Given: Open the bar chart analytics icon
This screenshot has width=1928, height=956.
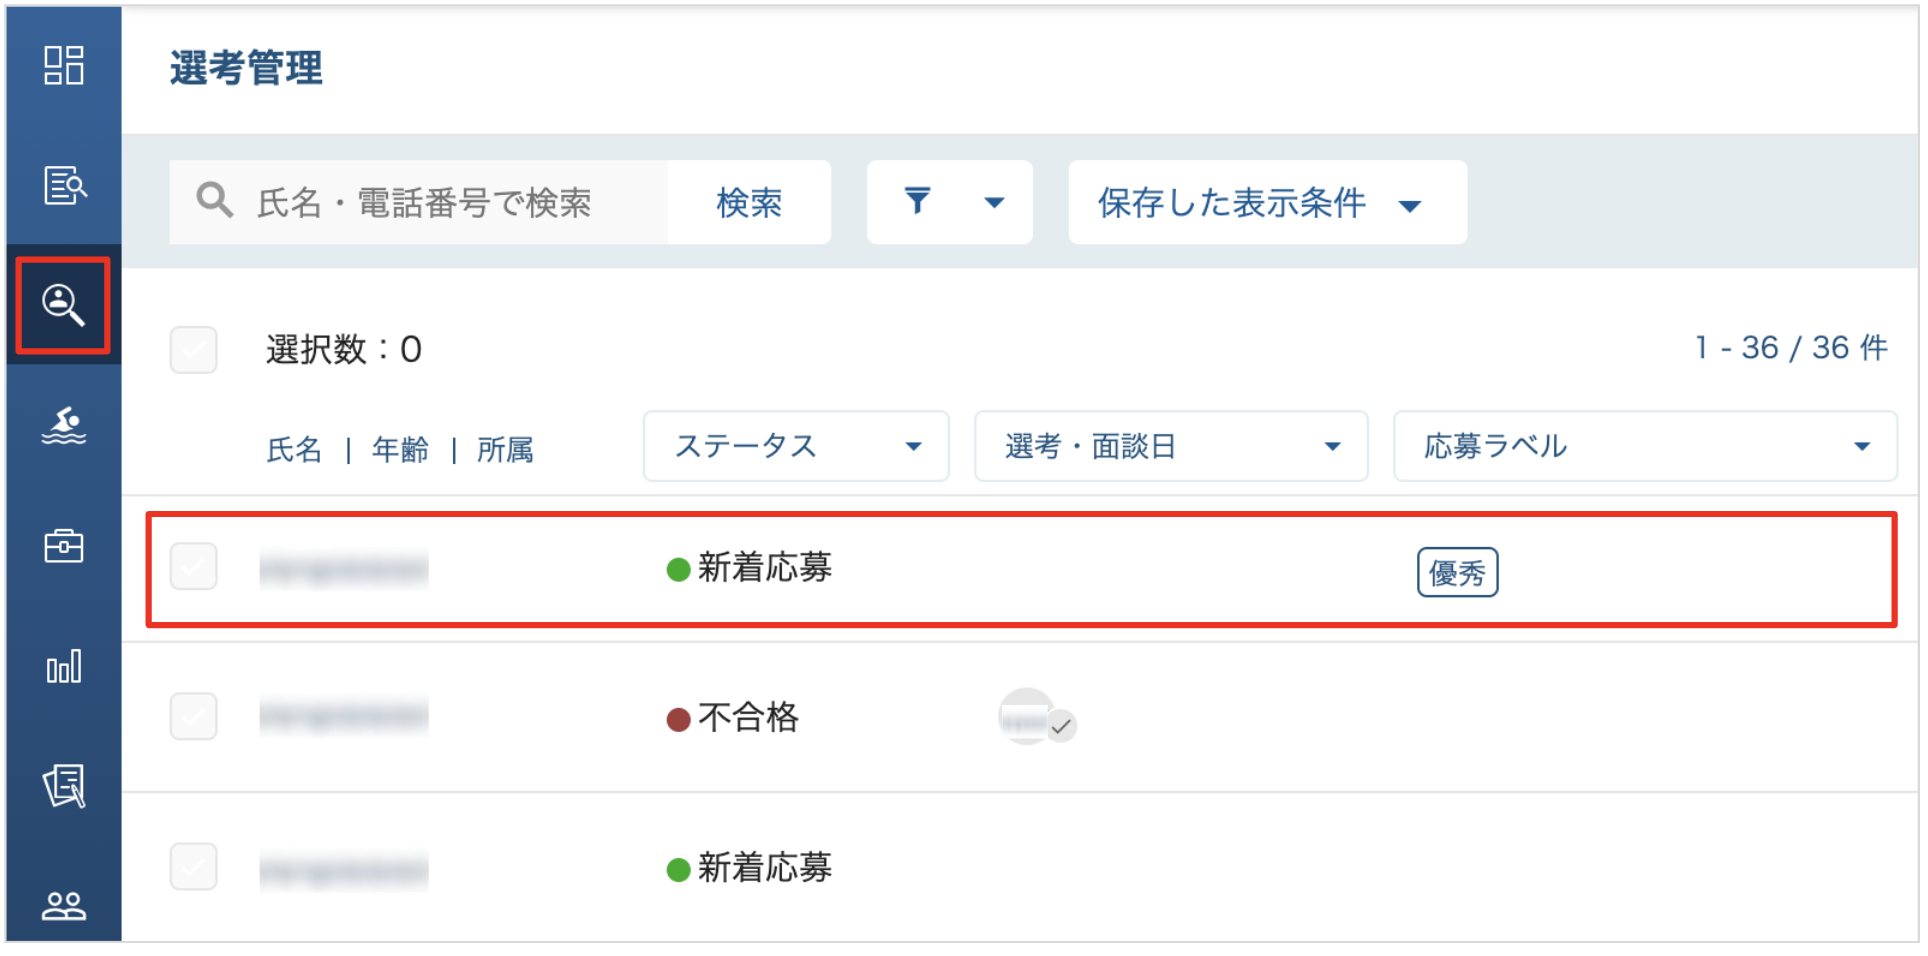Looking at the screenshot, I should 63,667.
